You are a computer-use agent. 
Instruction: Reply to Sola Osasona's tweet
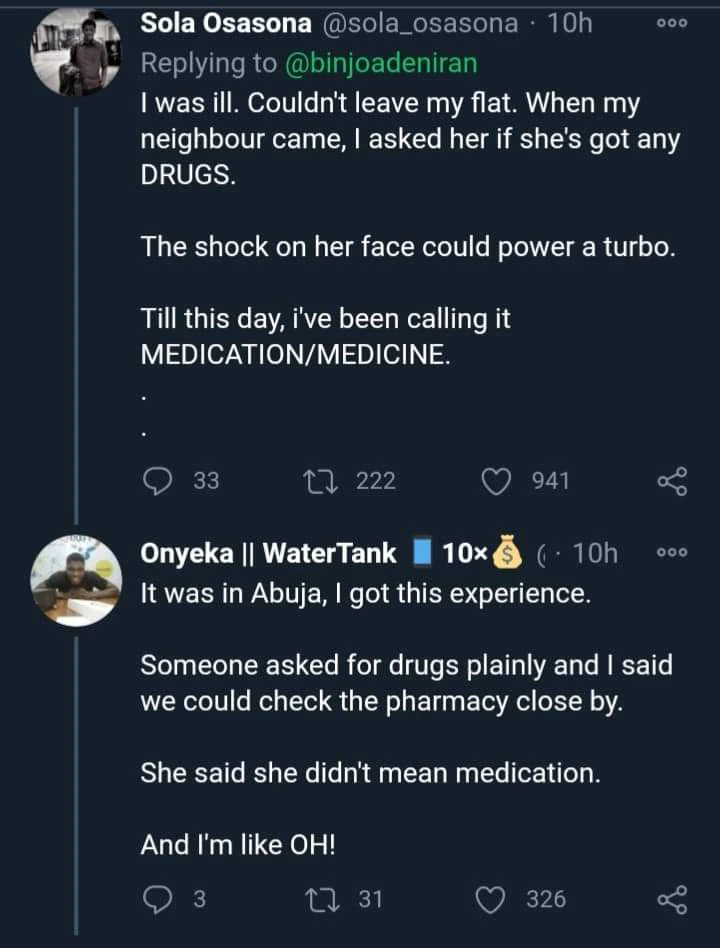(157, 481)
